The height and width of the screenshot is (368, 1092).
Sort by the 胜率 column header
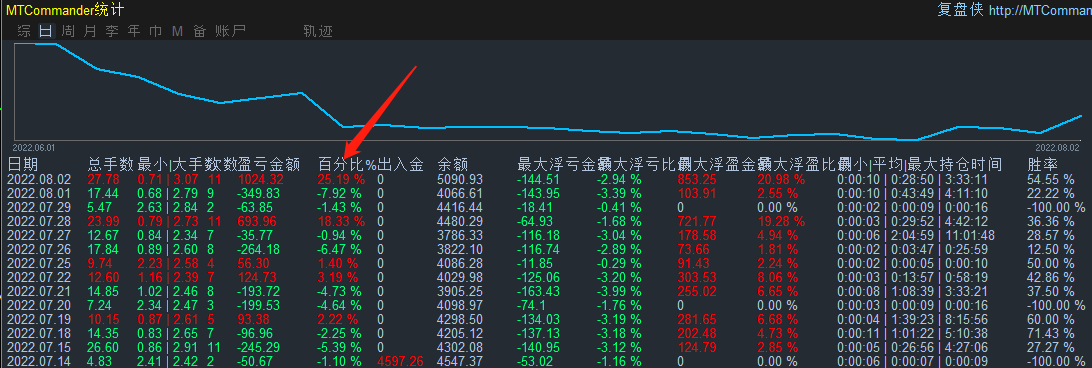coord(1043,164)
